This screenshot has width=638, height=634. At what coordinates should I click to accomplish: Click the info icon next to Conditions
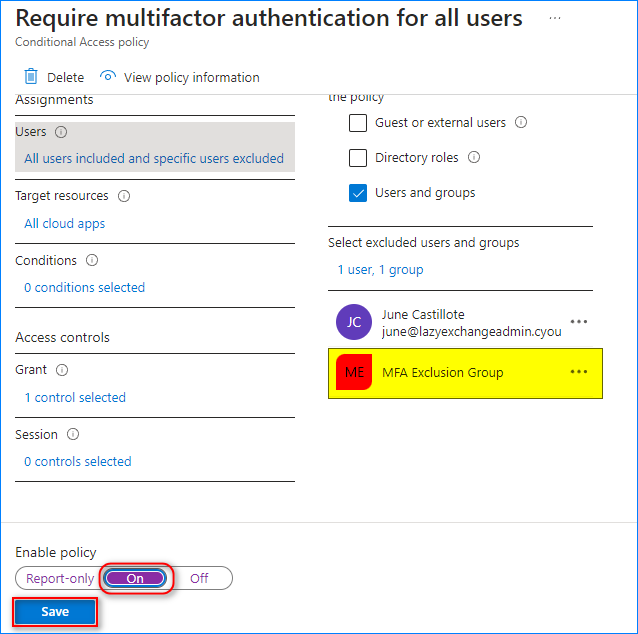[x=92, y=260]
